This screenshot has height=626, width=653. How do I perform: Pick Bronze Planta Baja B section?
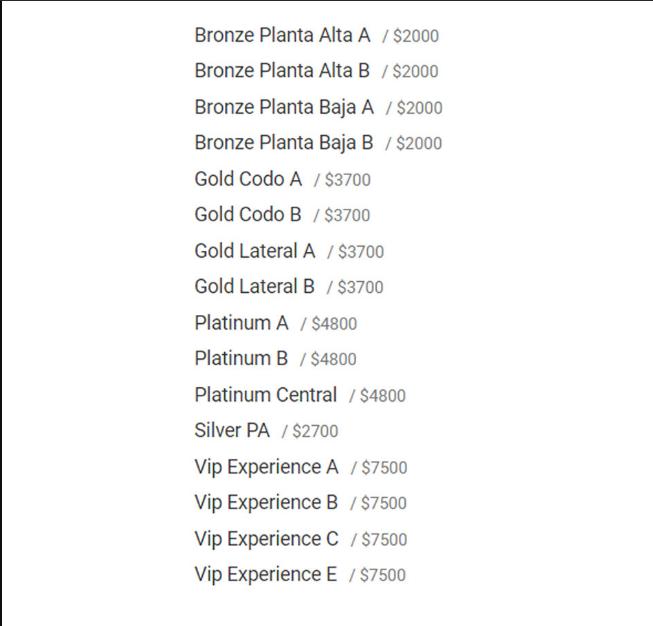click(284, 143)
